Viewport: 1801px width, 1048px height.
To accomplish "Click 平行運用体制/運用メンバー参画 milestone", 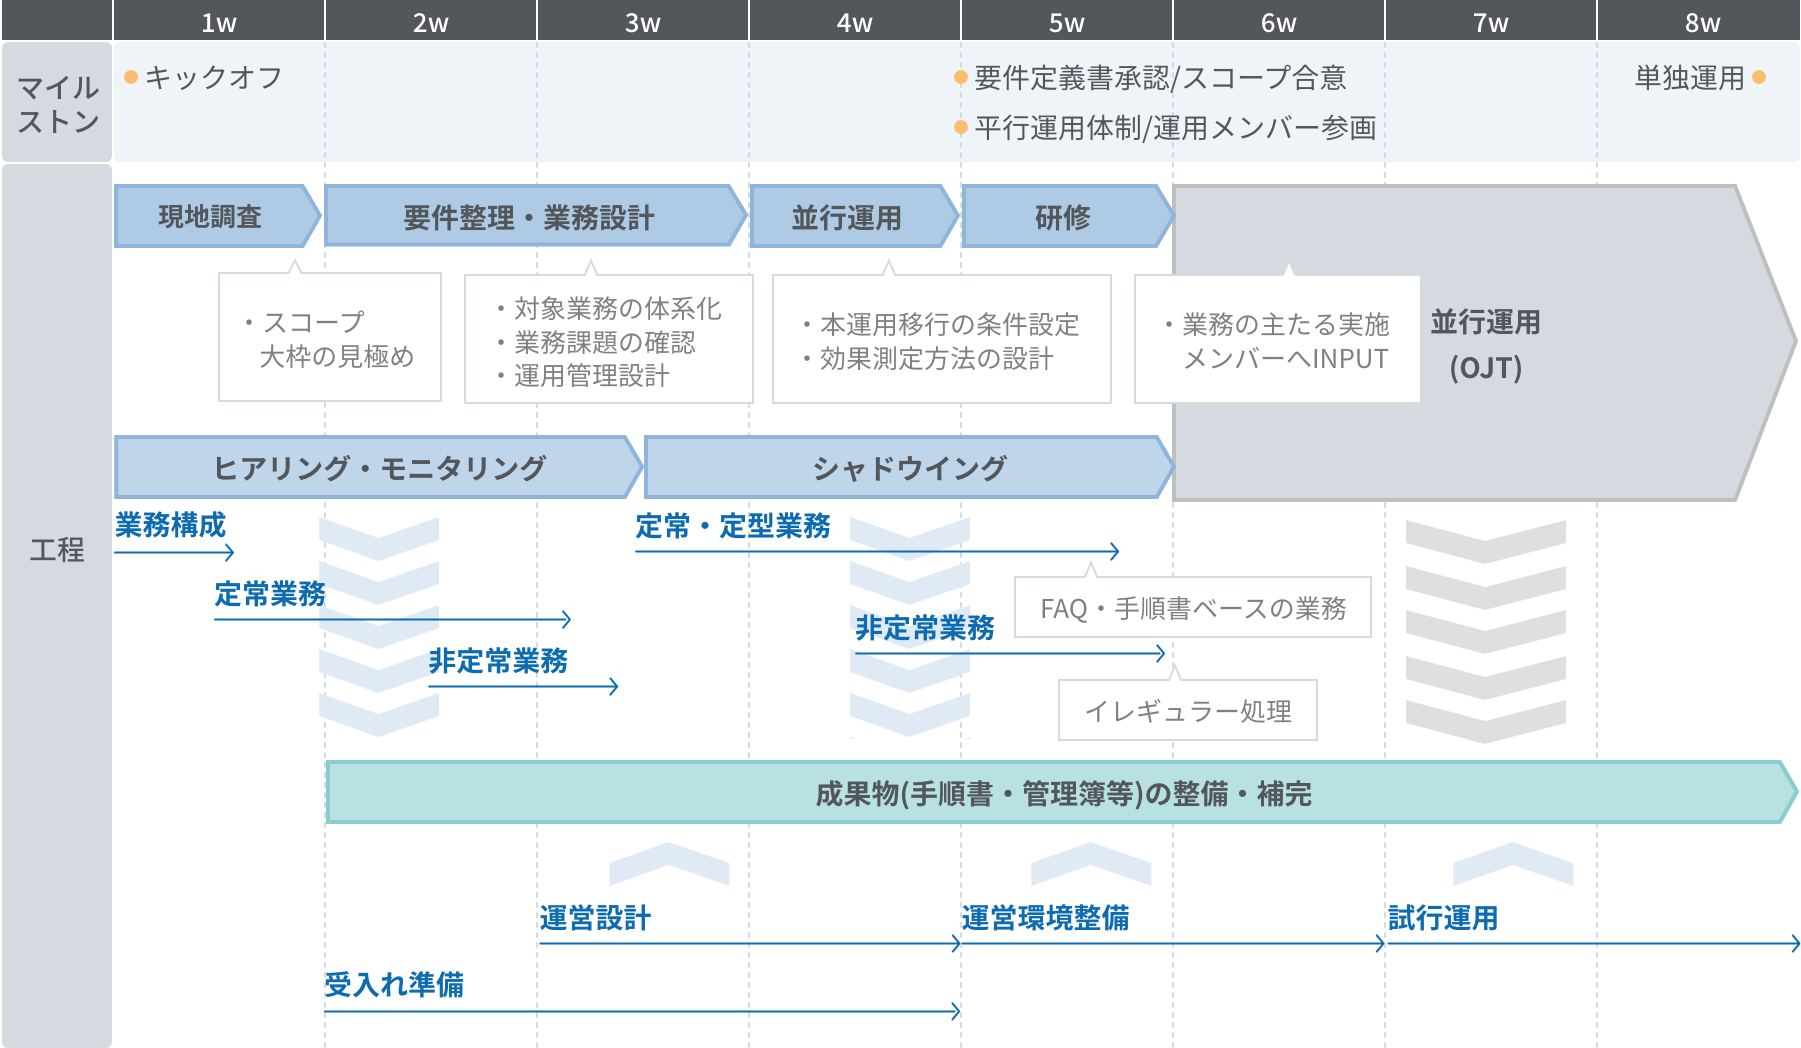I will point(1175,127).
